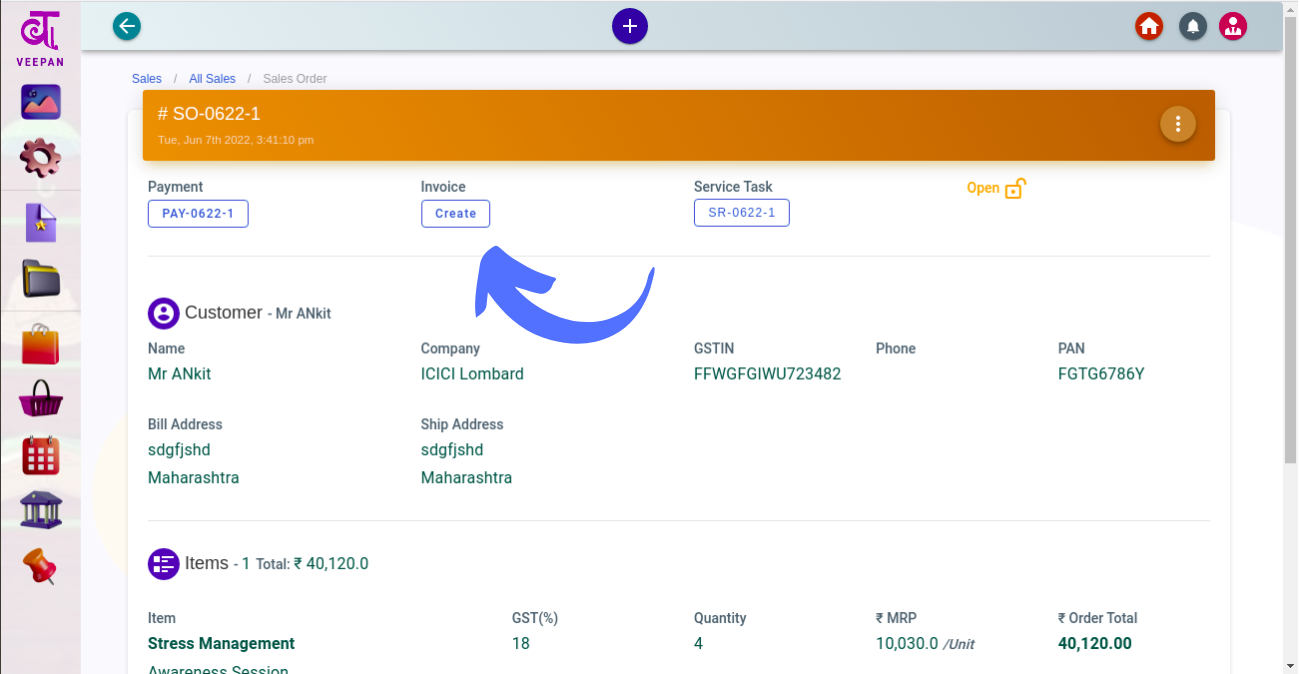
Task: Click order total 40,120.00
Action: [x=1095, y=644]
